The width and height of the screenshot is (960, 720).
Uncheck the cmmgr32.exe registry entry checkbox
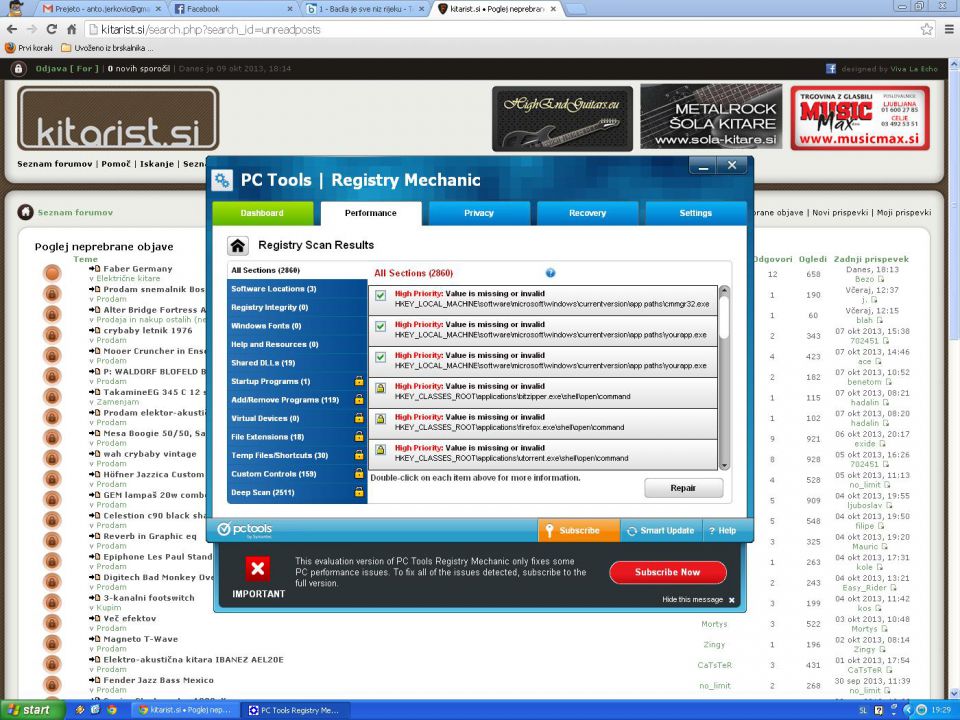381,295
